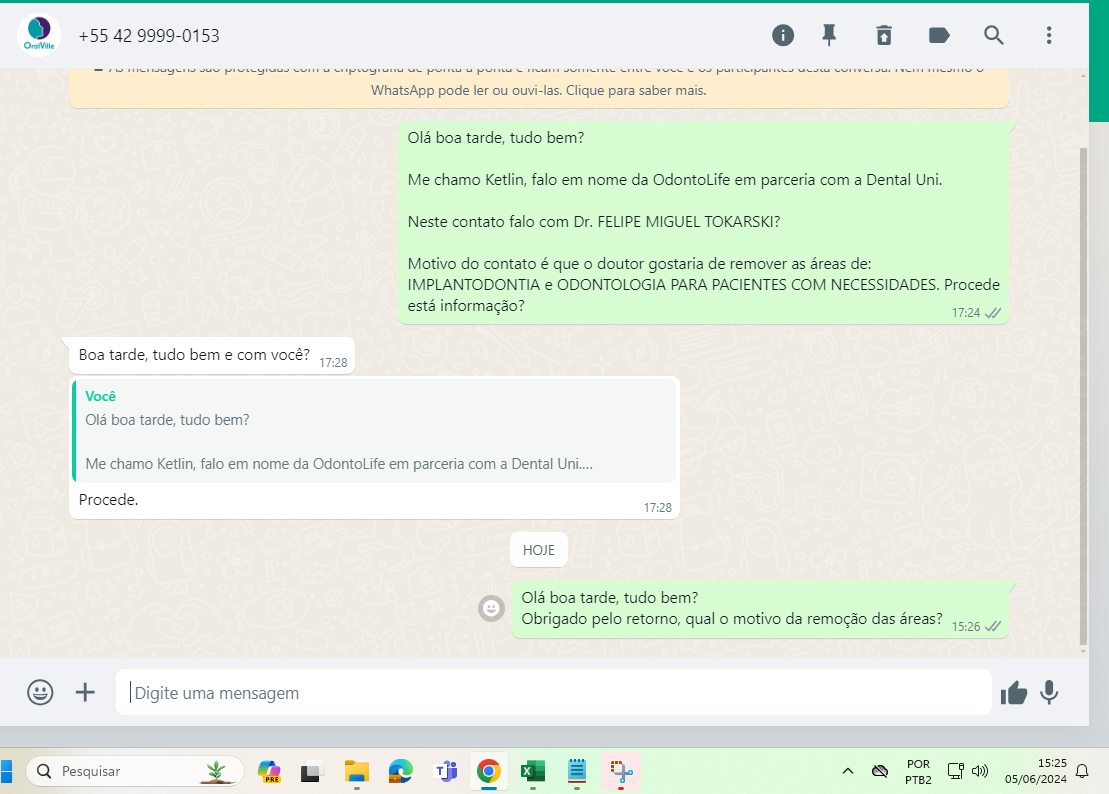Jump to quoted message from Você

tap(374, 430)
